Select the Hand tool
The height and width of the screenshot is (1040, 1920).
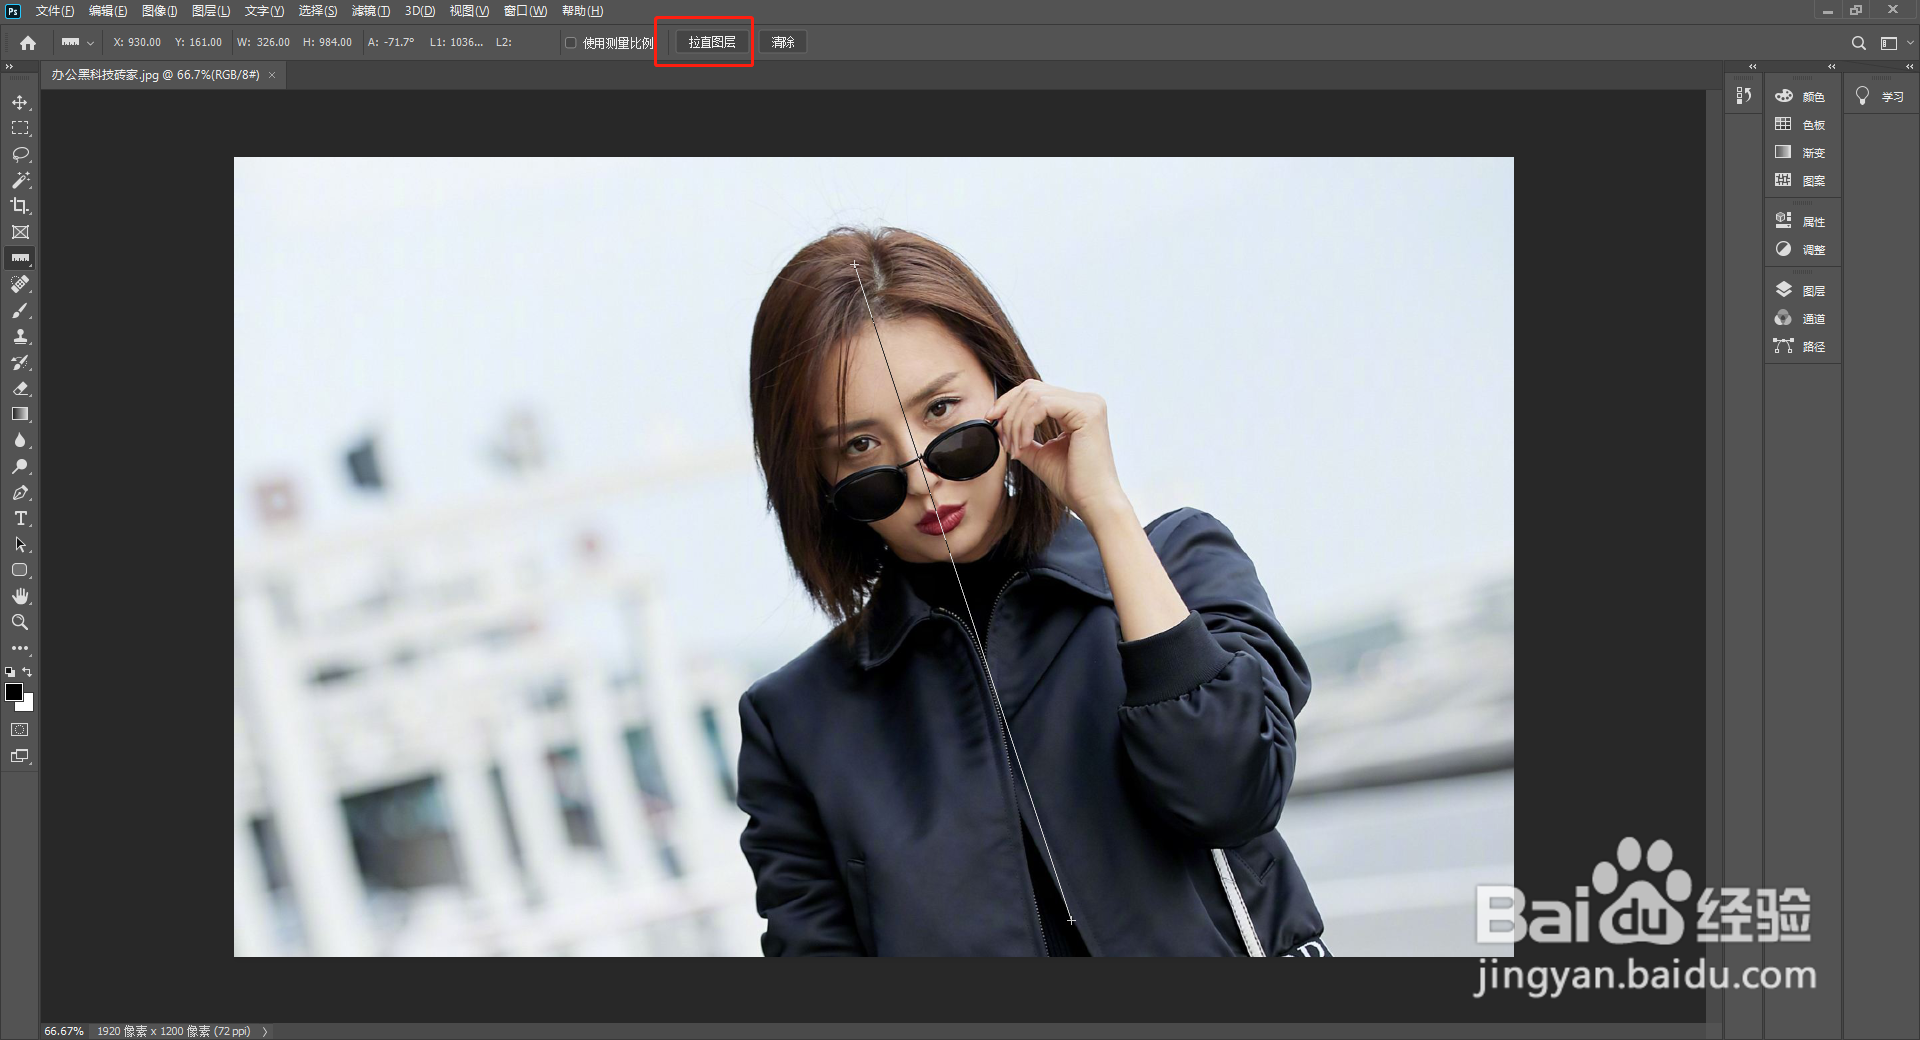coord(20,596)
